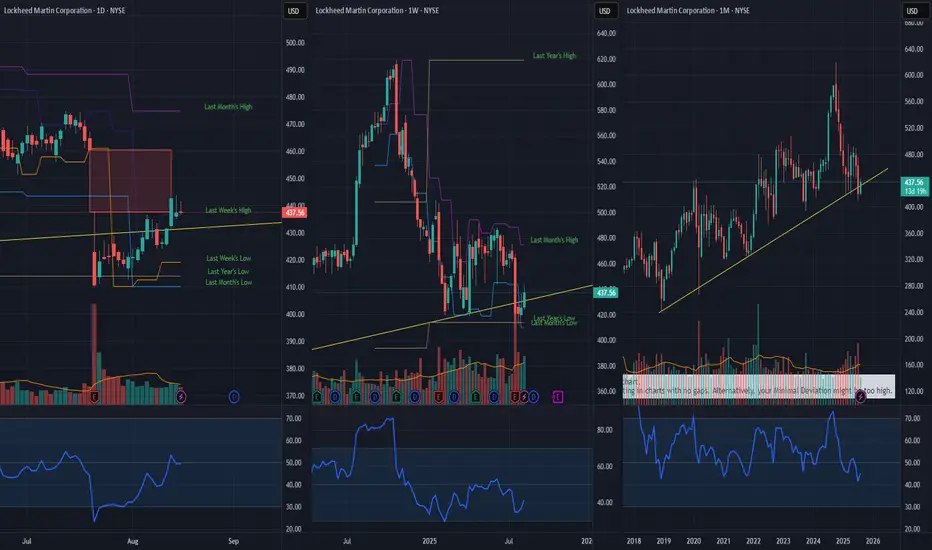Click the purple lightning marker on the daily chart
The height and width of the screenshot is (550, 932).
click(x=181, y=397)
